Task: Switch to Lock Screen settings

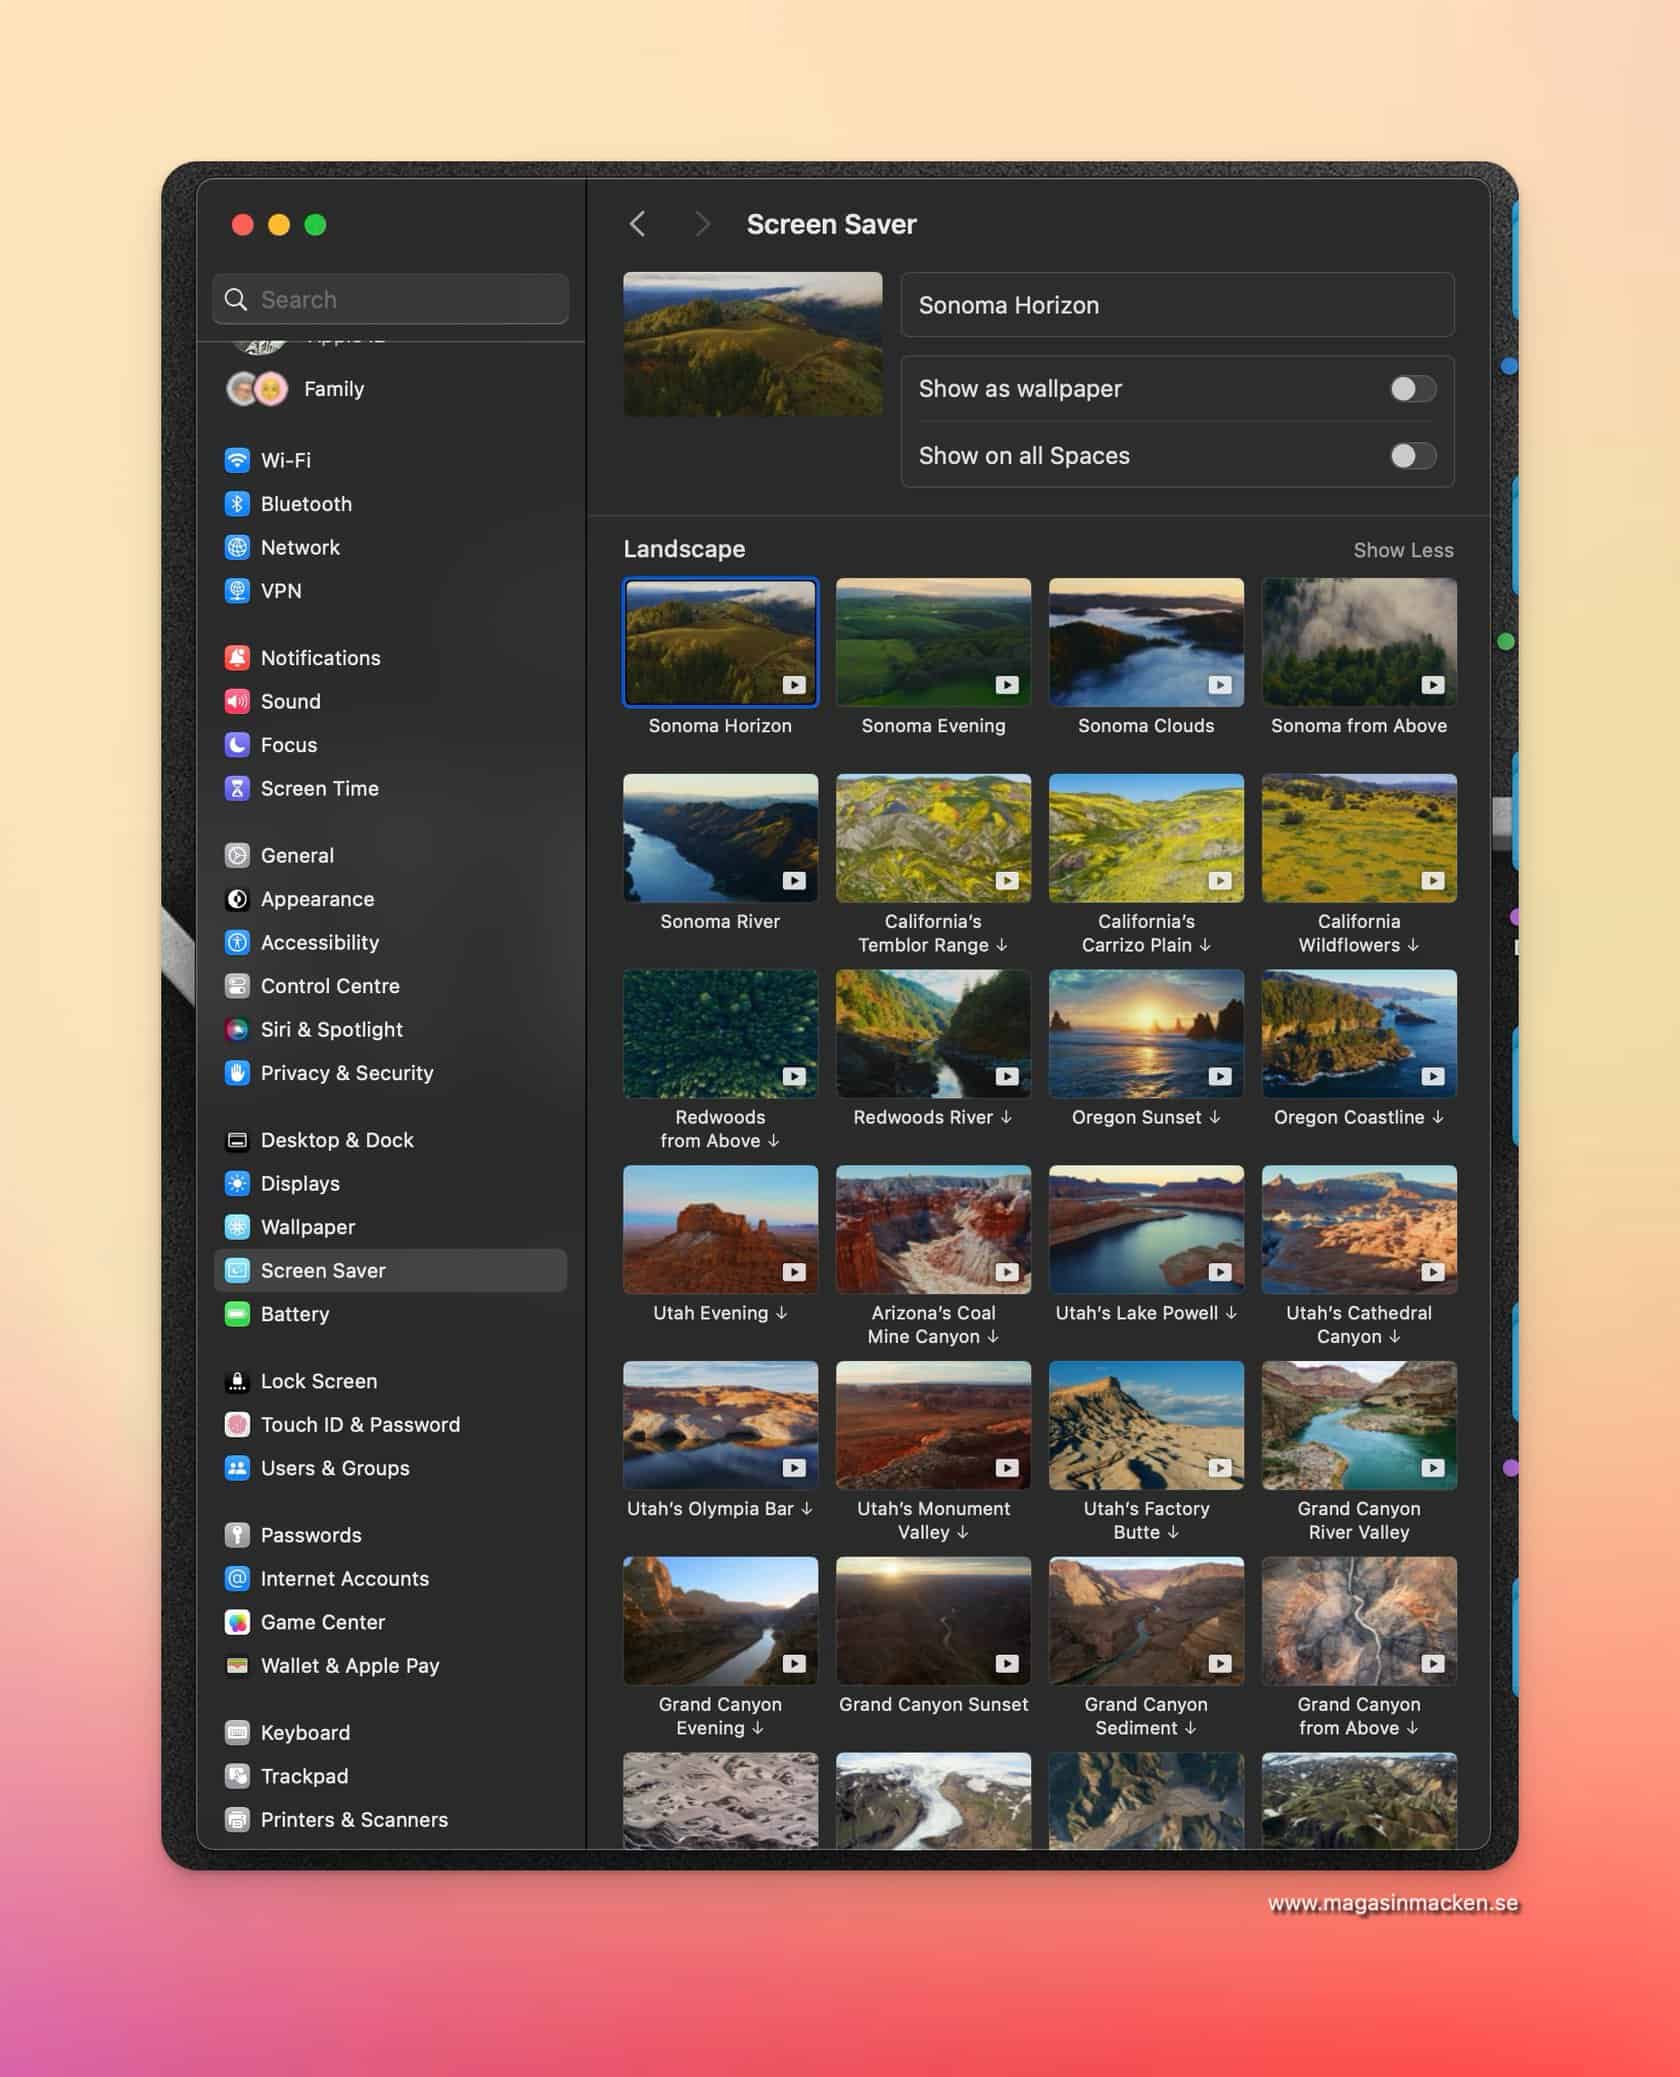Action: tap(318, 1381)
